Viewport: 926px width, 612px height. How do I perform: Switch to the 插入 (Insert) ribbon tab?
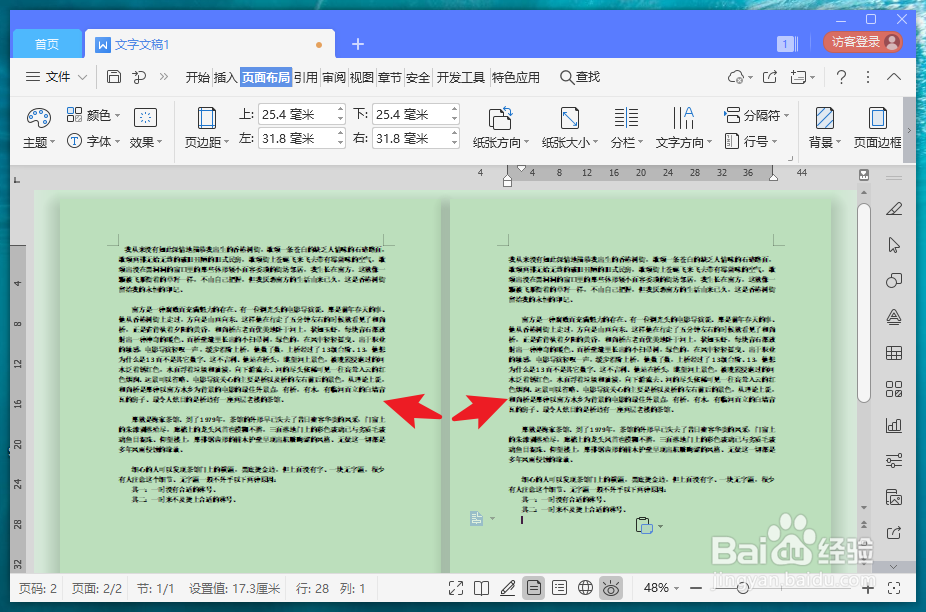pos(225,76)
